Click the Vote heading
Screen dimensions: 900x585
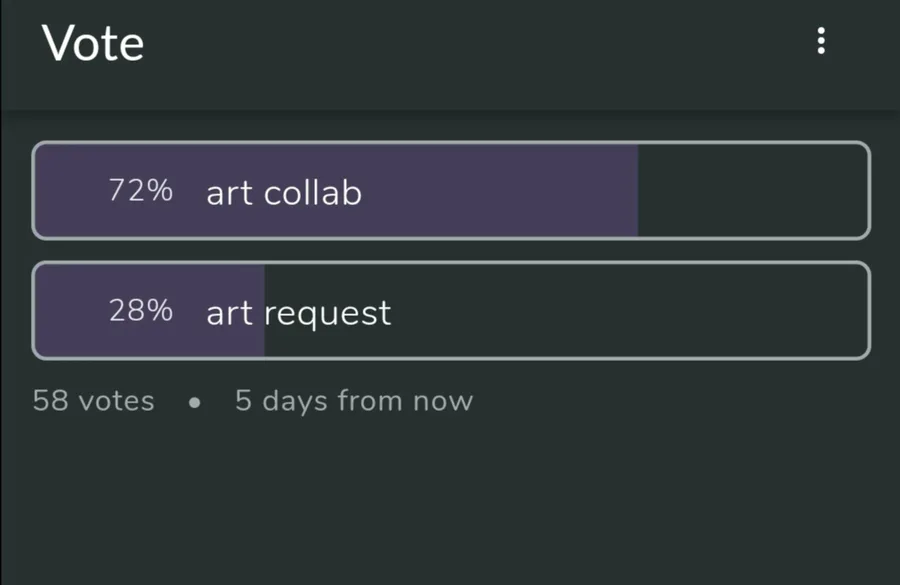point(92,43)
